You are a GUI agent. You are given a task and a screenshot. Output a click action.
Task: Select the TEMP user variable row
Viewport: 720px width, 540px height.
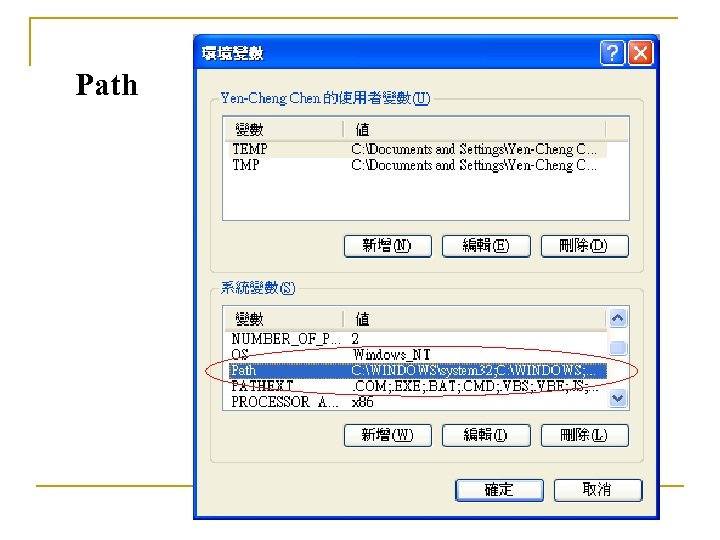(417, 149)
